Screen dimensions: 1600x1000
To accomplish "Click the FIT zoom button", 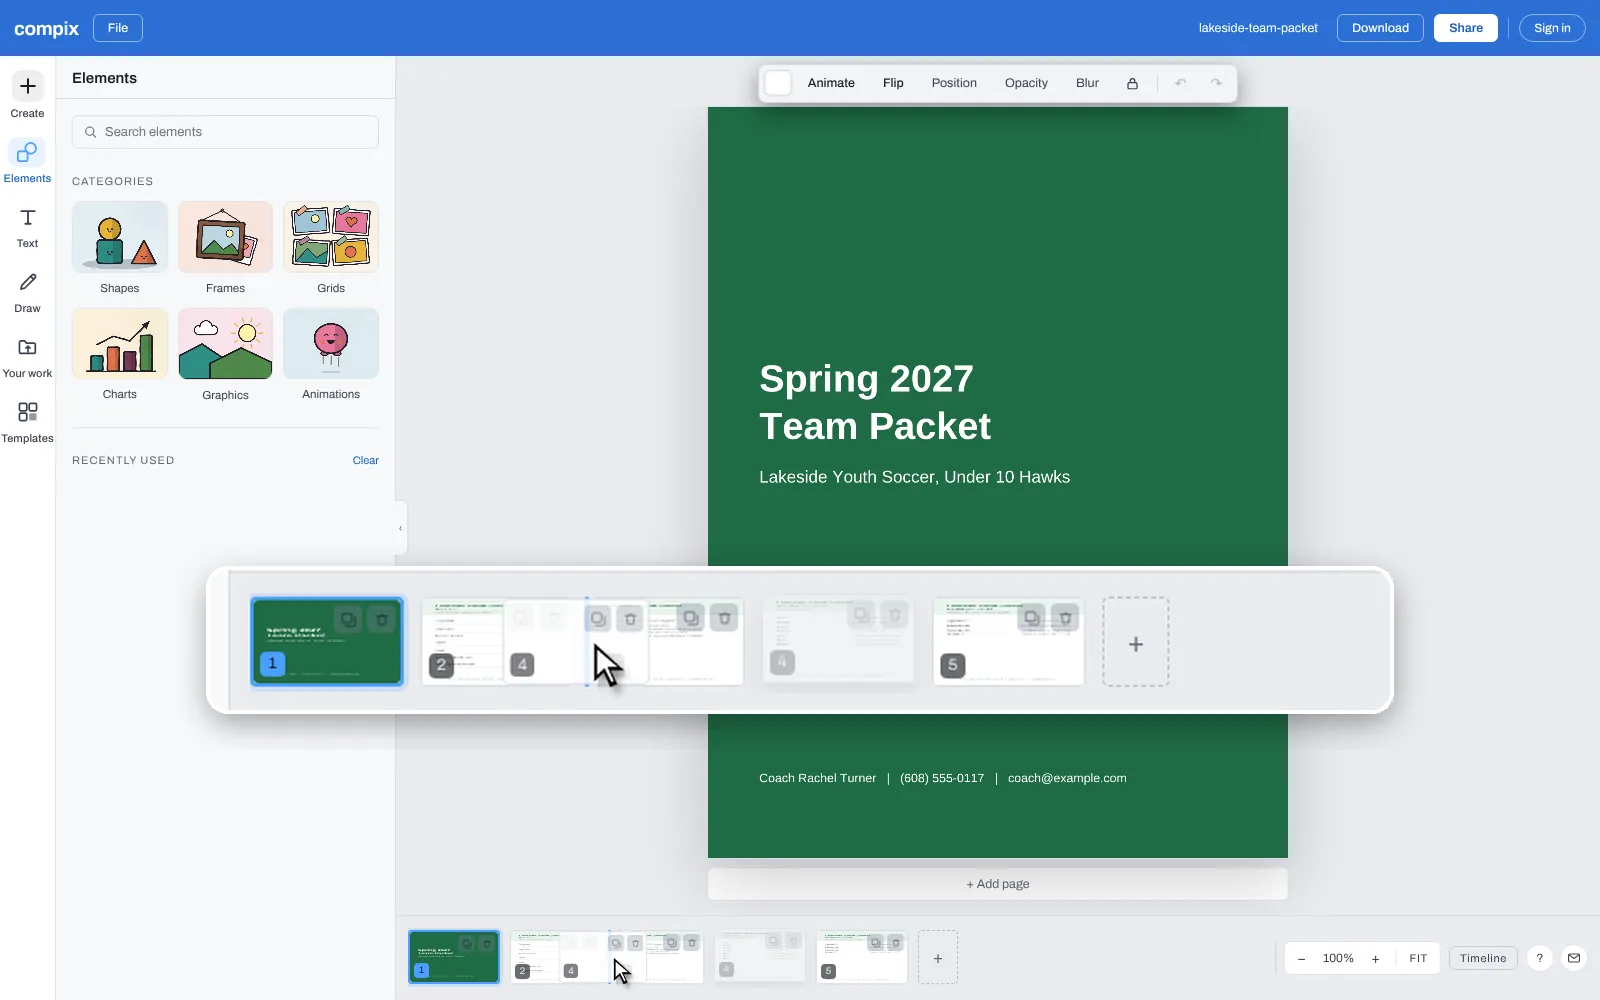I will point(1418,958).
